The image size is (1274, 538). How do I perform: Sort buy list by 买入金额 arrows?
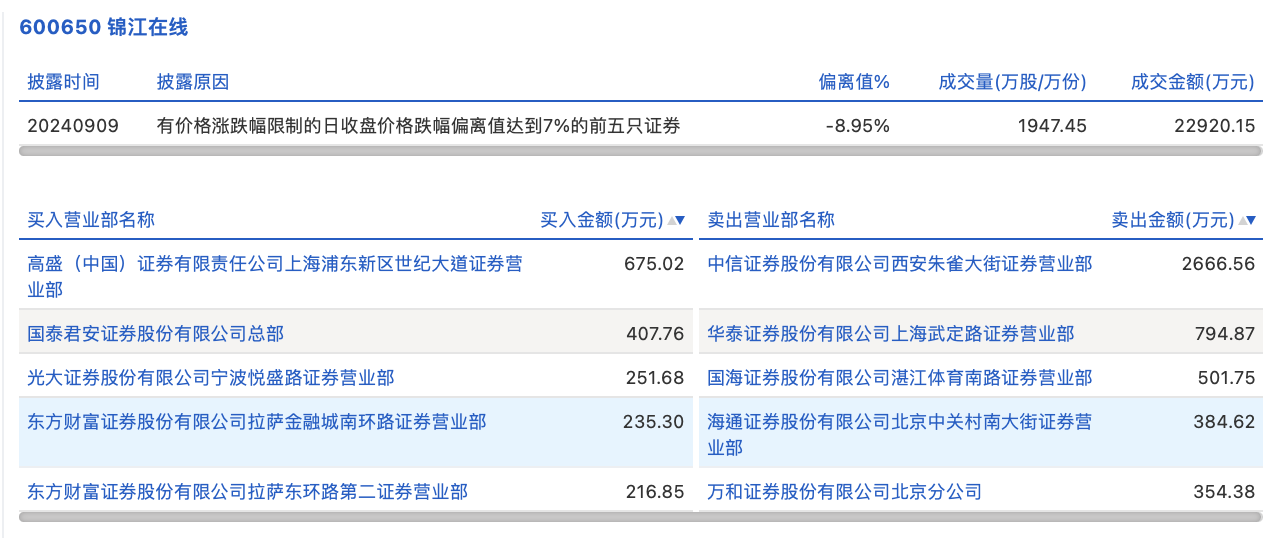click(x=676, y=221)
